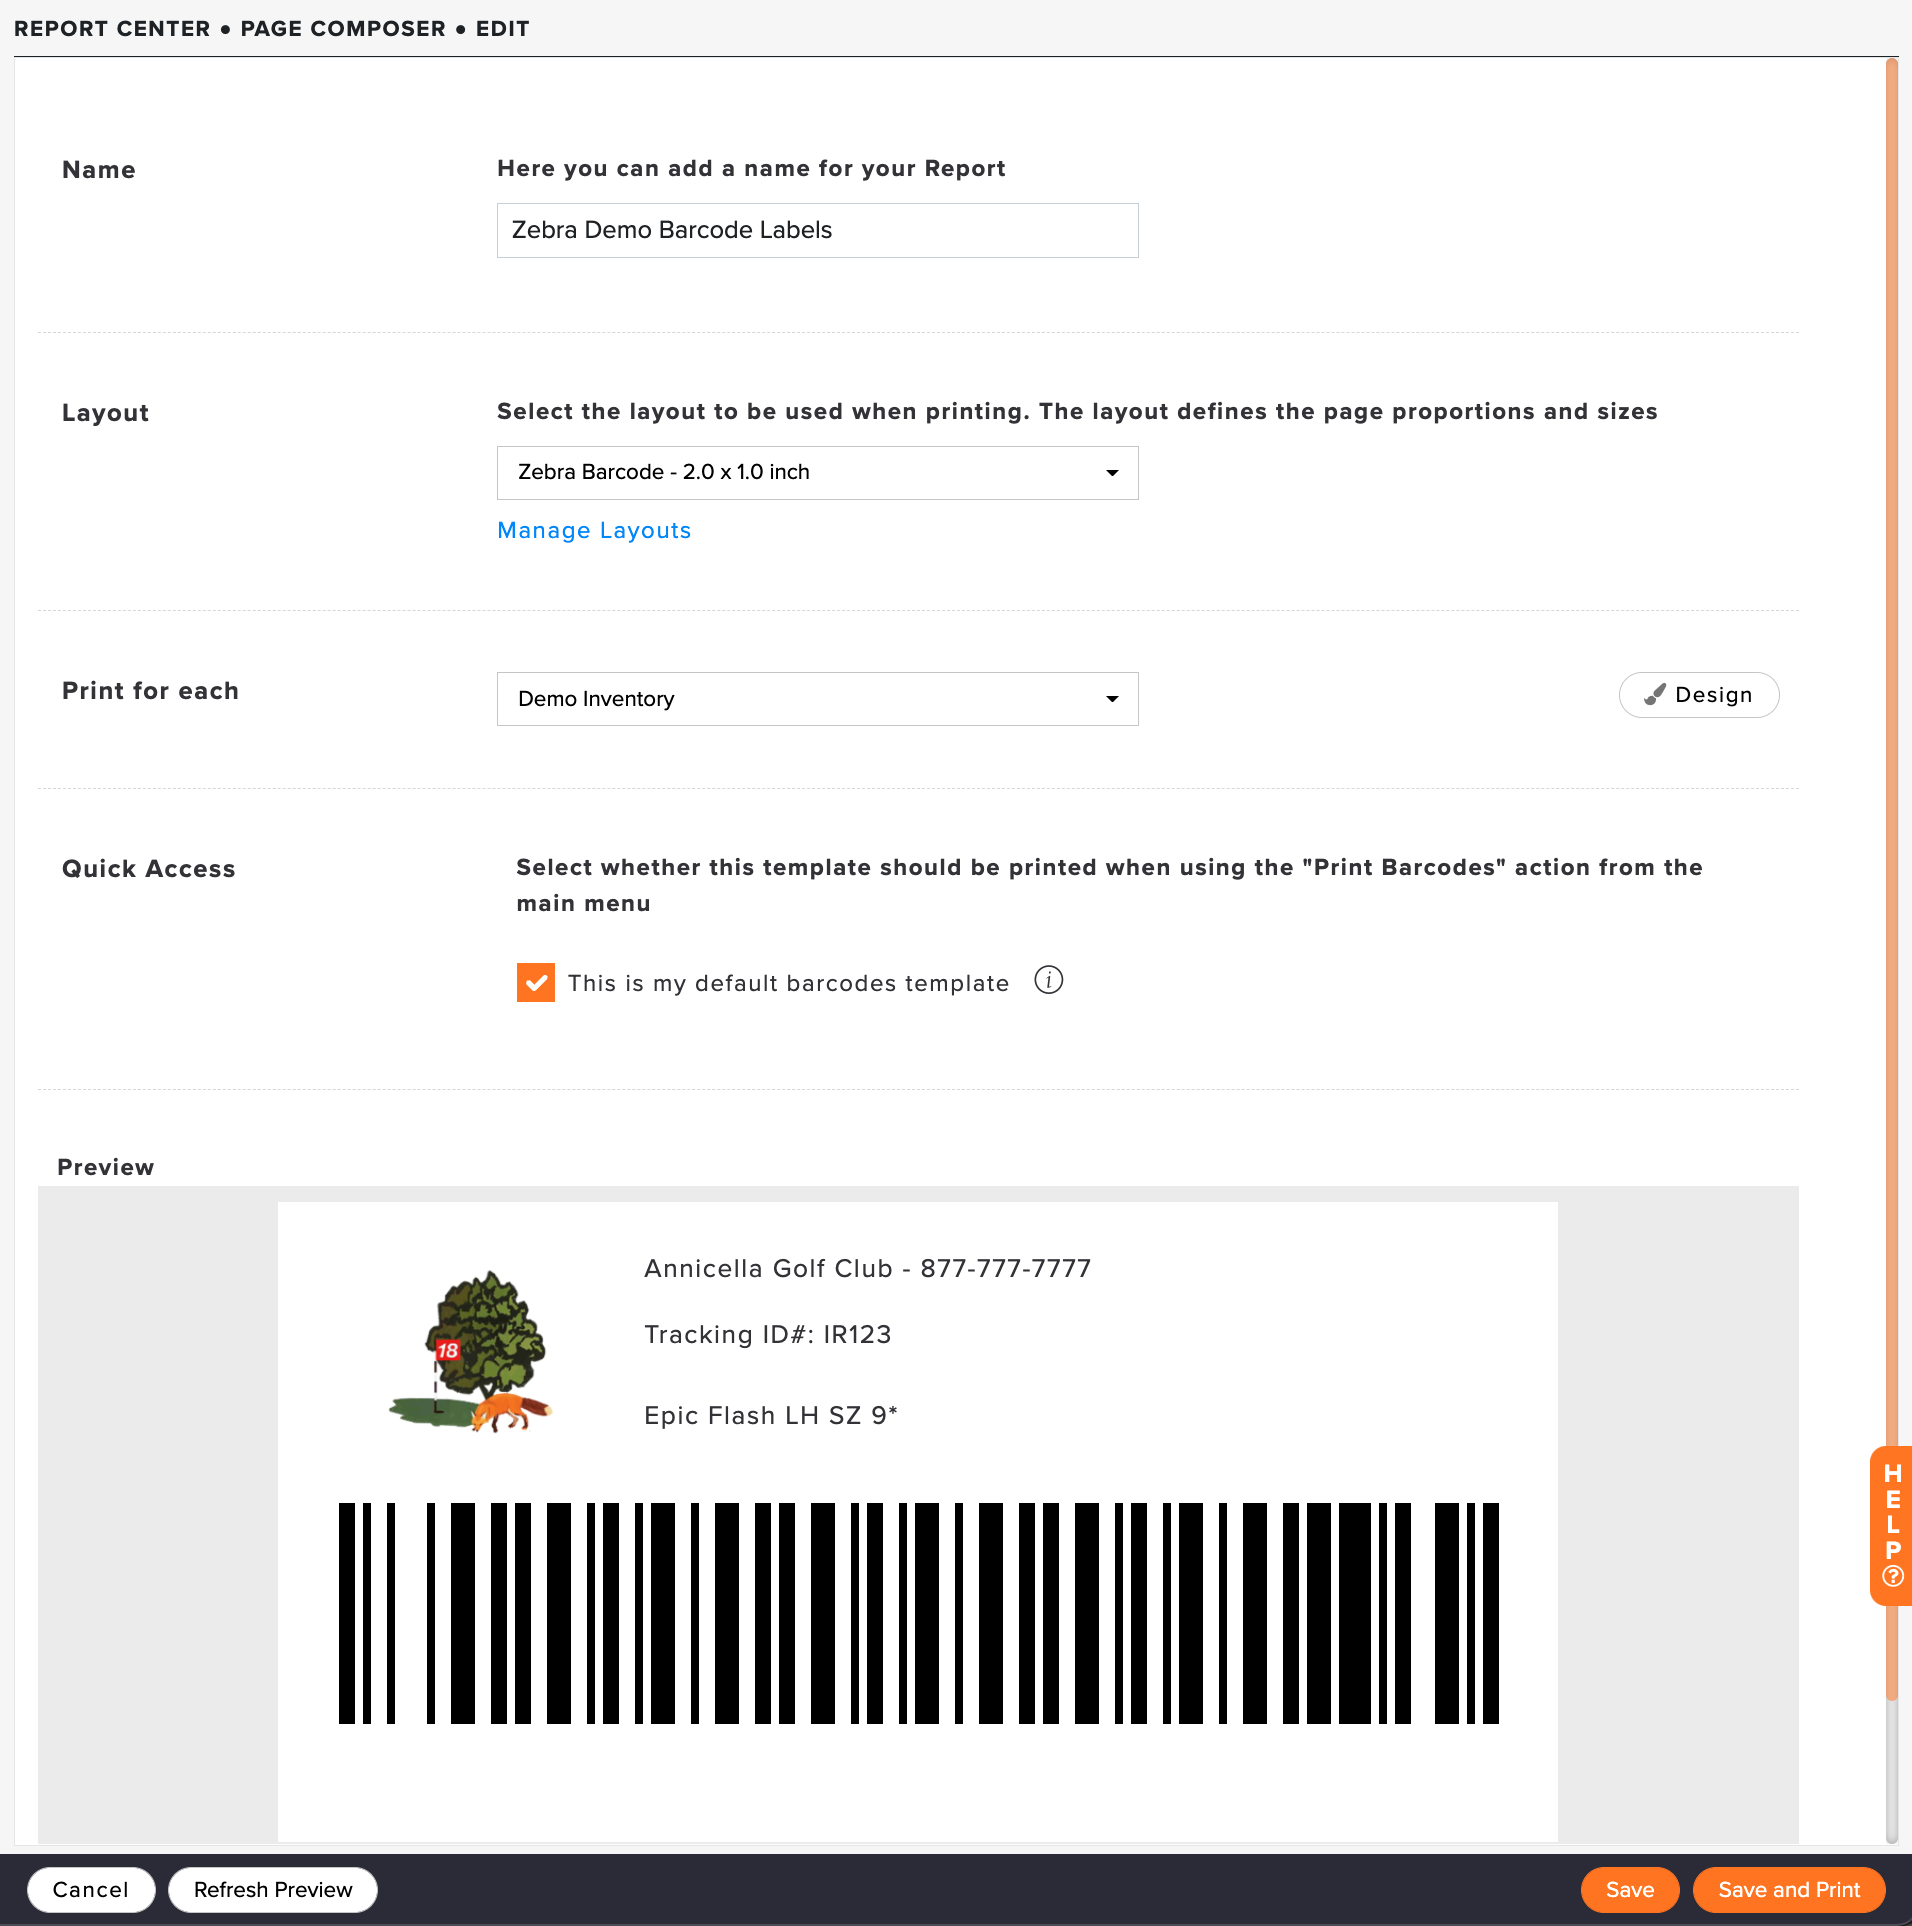Click the Report Center breadcrumb heading
Viewport: 1912px width, 1926px height.
[112, 28]
